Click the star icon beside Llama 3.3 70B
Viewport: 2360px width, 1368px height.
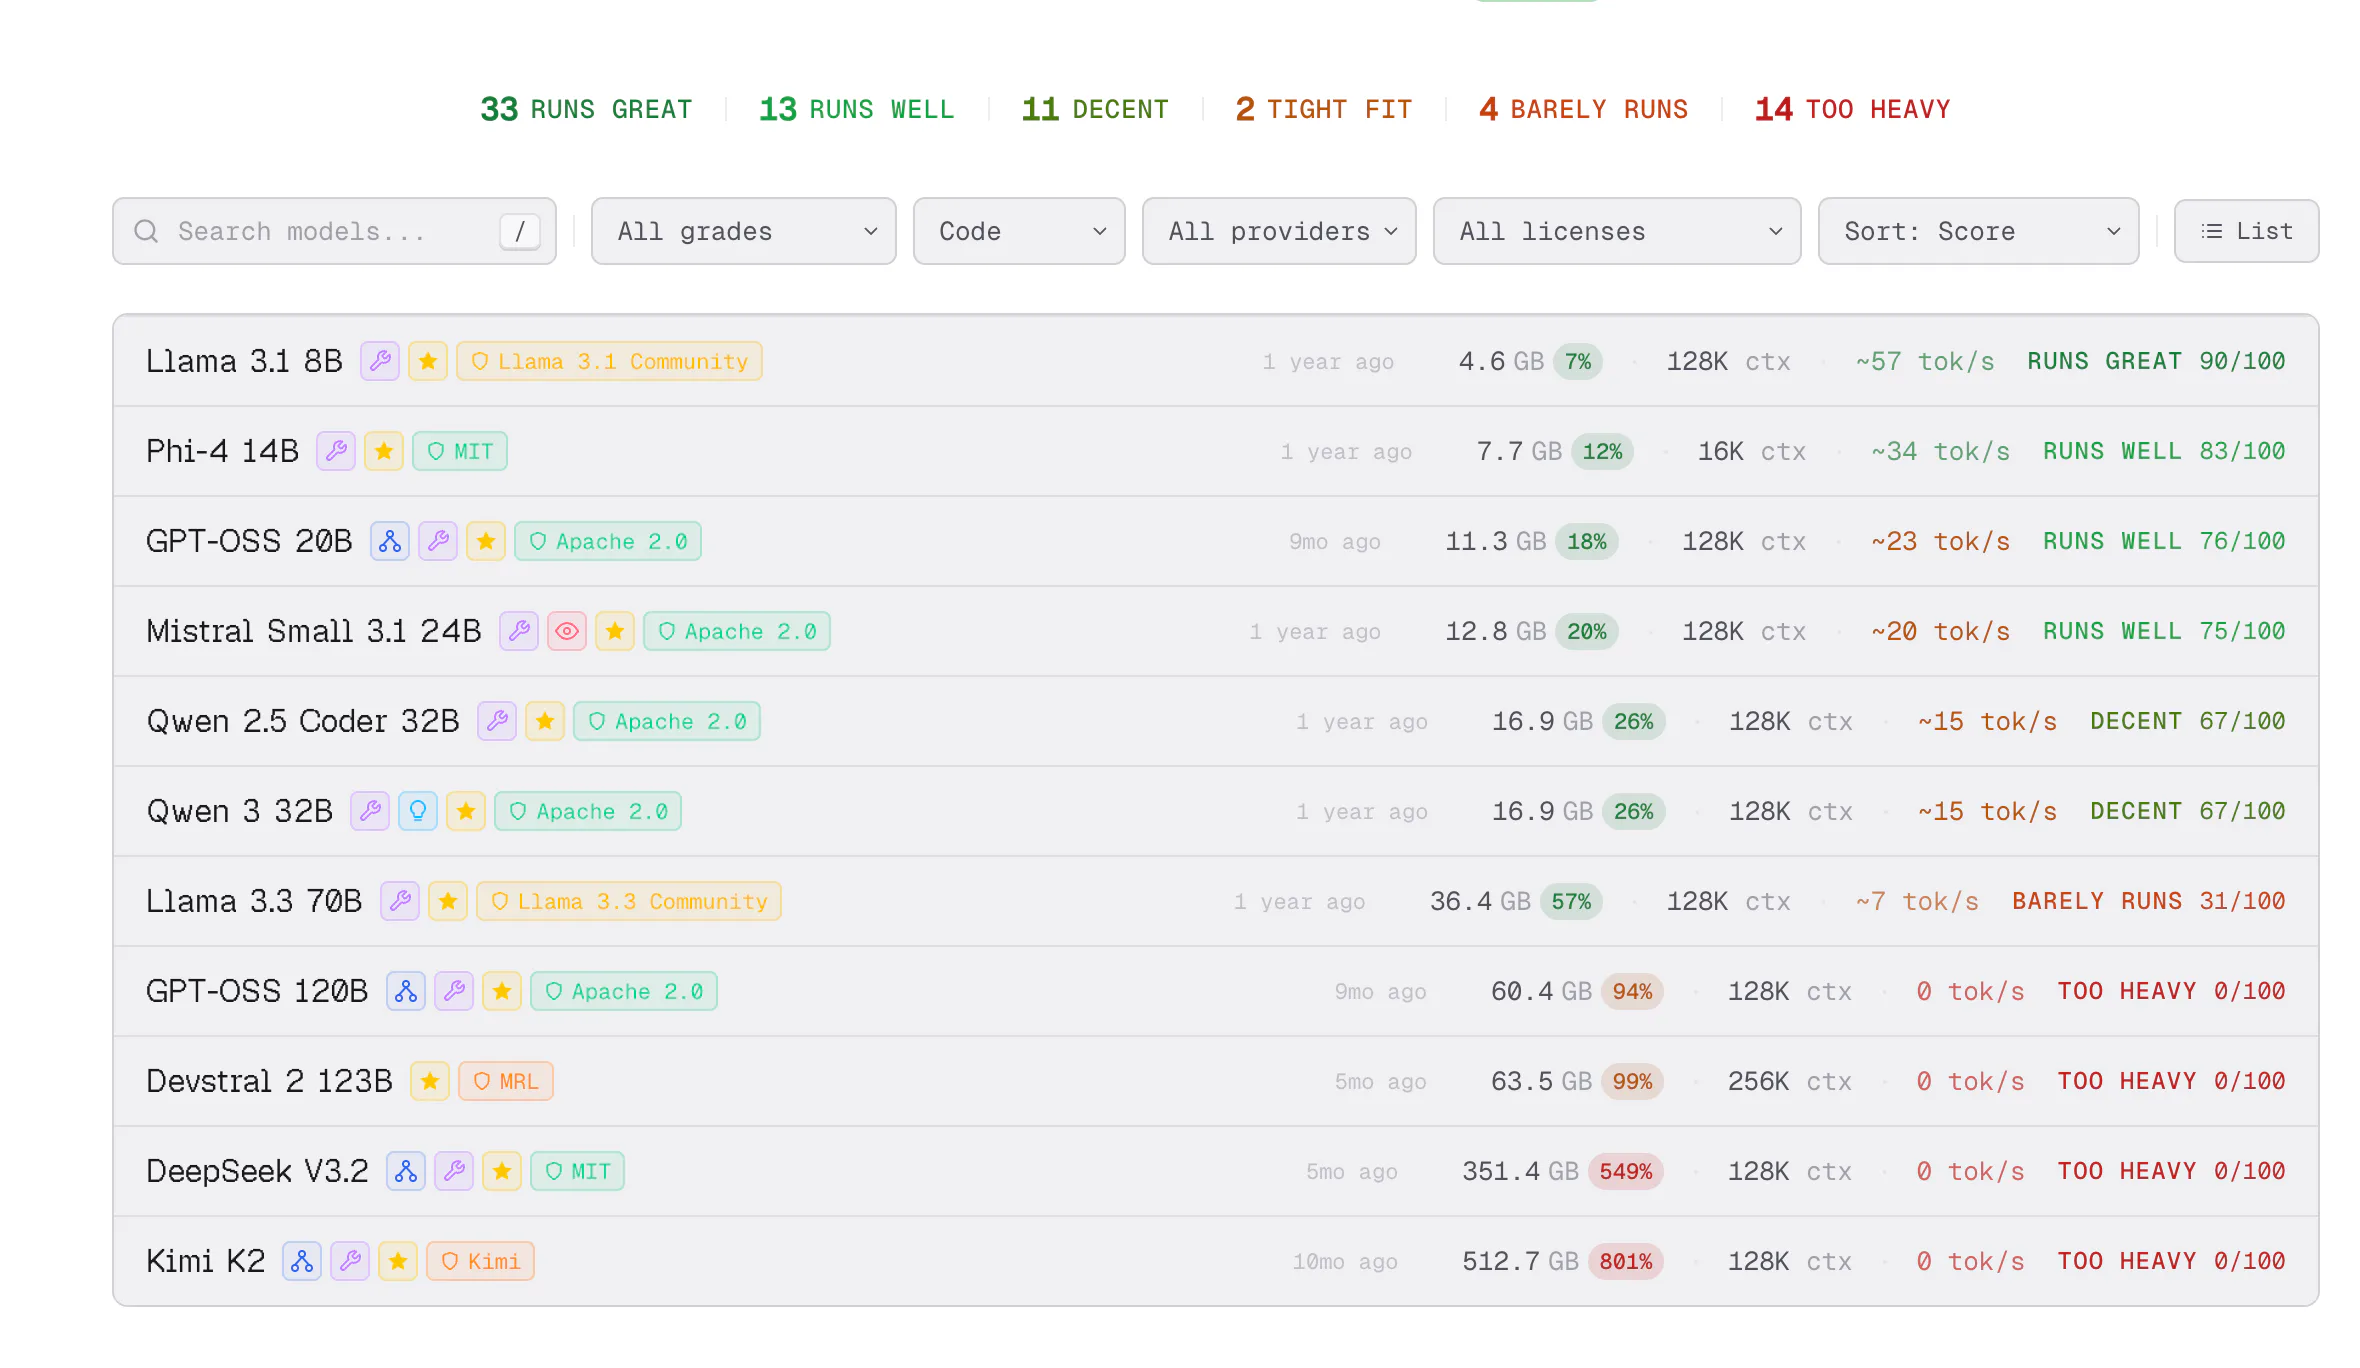[x=448, y=901]
